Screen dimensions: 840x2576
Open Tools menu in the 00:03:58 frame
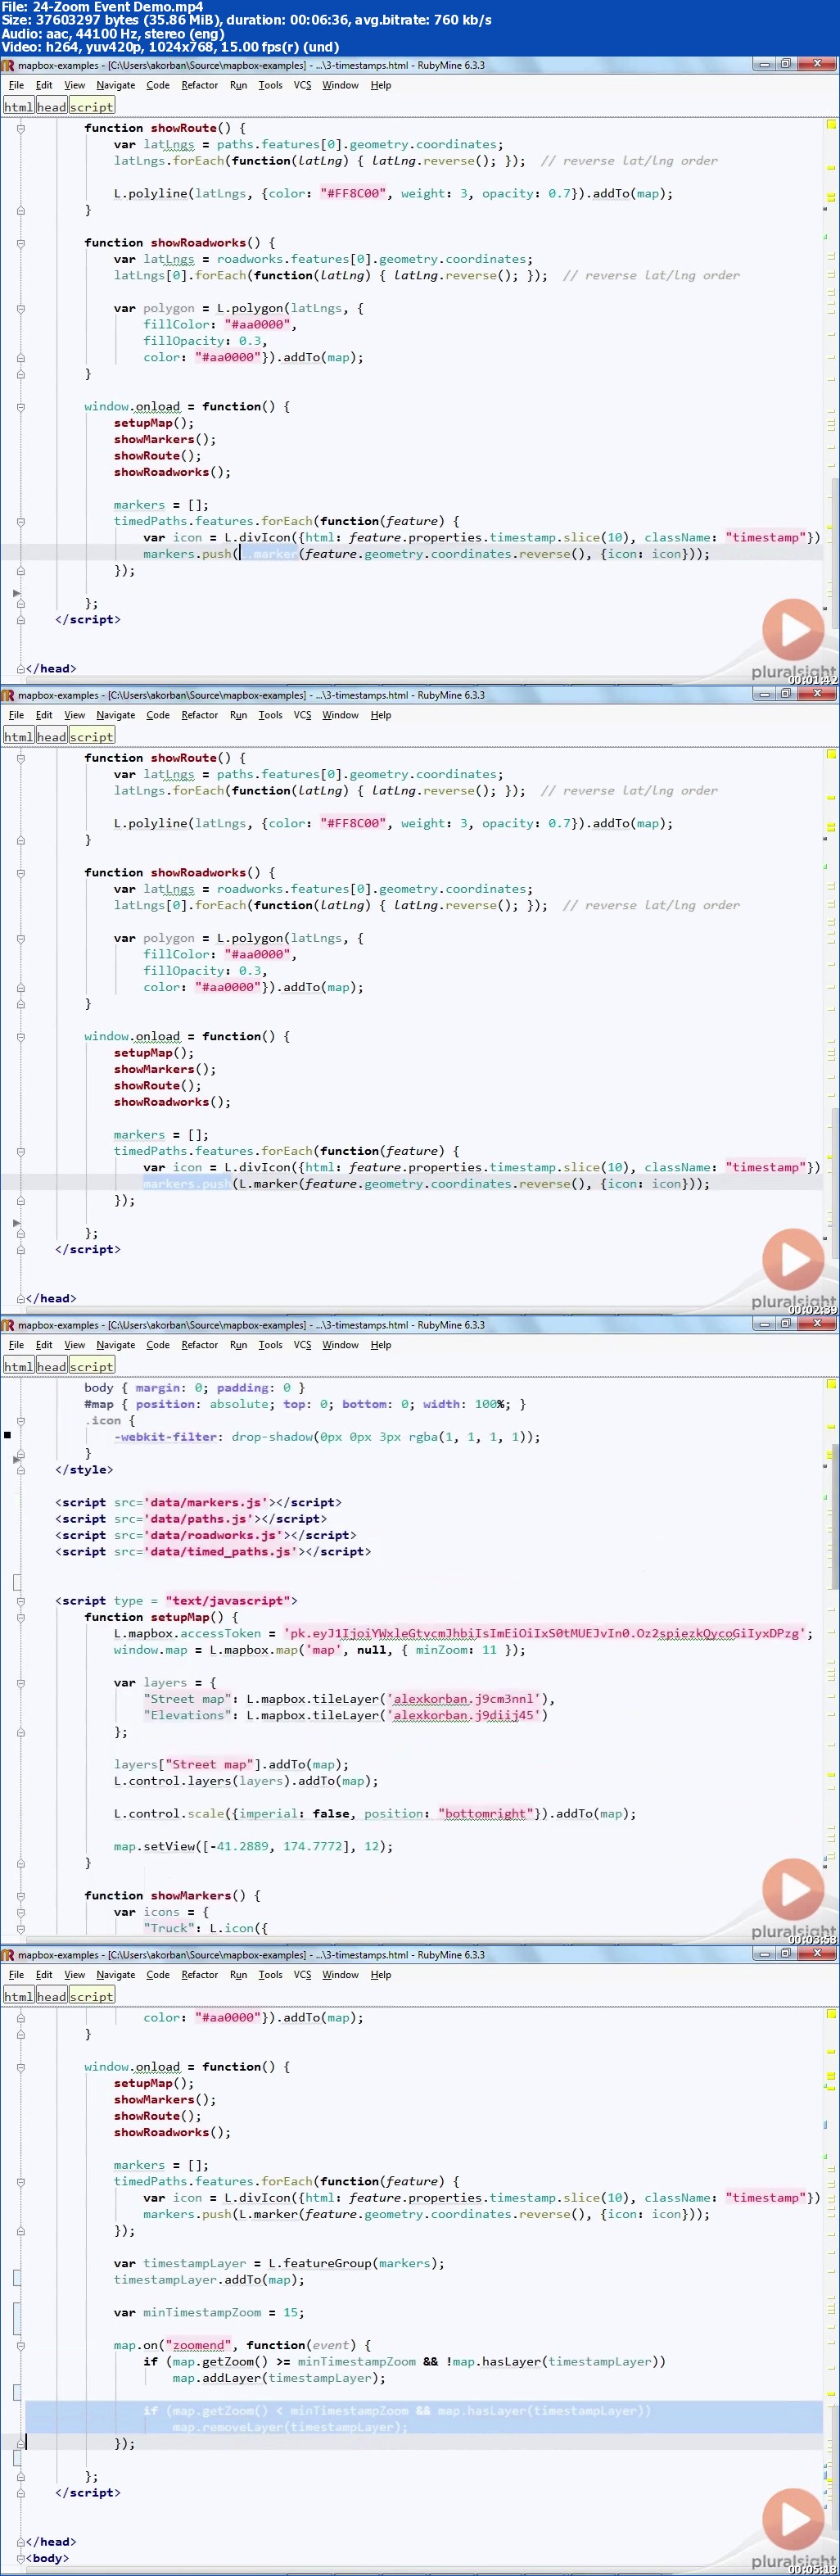coord(270,1345)
